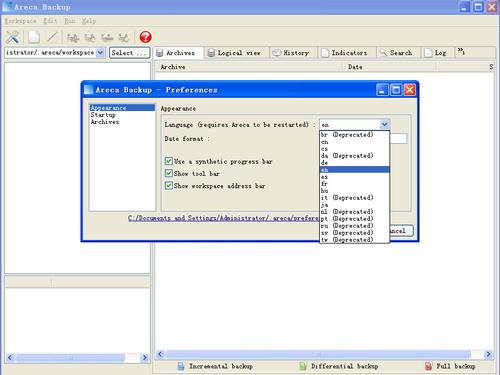Choose 'ja' language option

[x=354, y=205]
